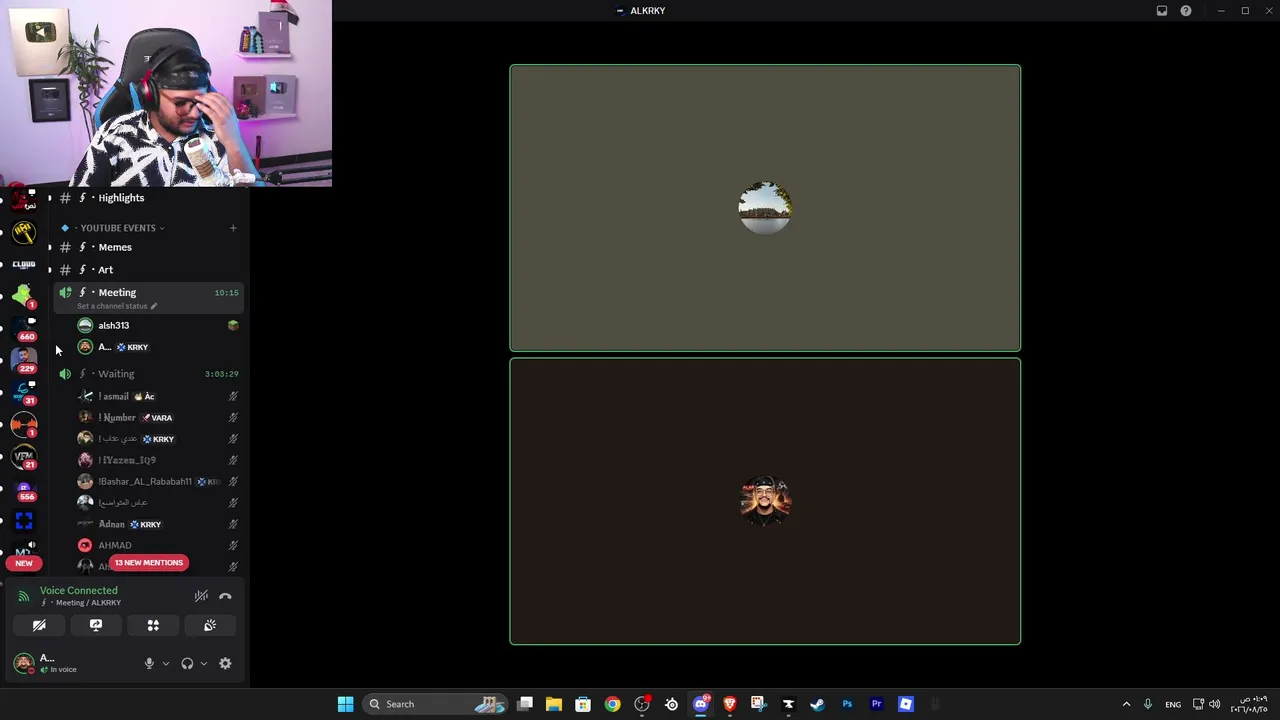Deafen with the headphones icon
Viewport: 1280px width, 720px height.
click(x=187, y=663)
